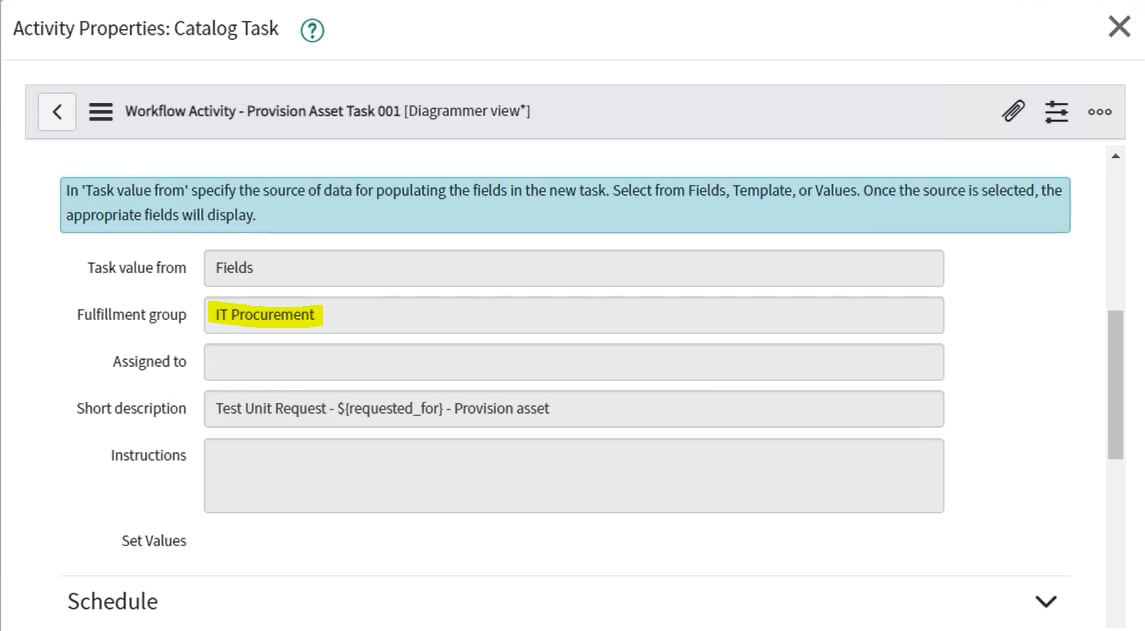
Task: Click inside the Assigned to field
Action: click(574, 361)
